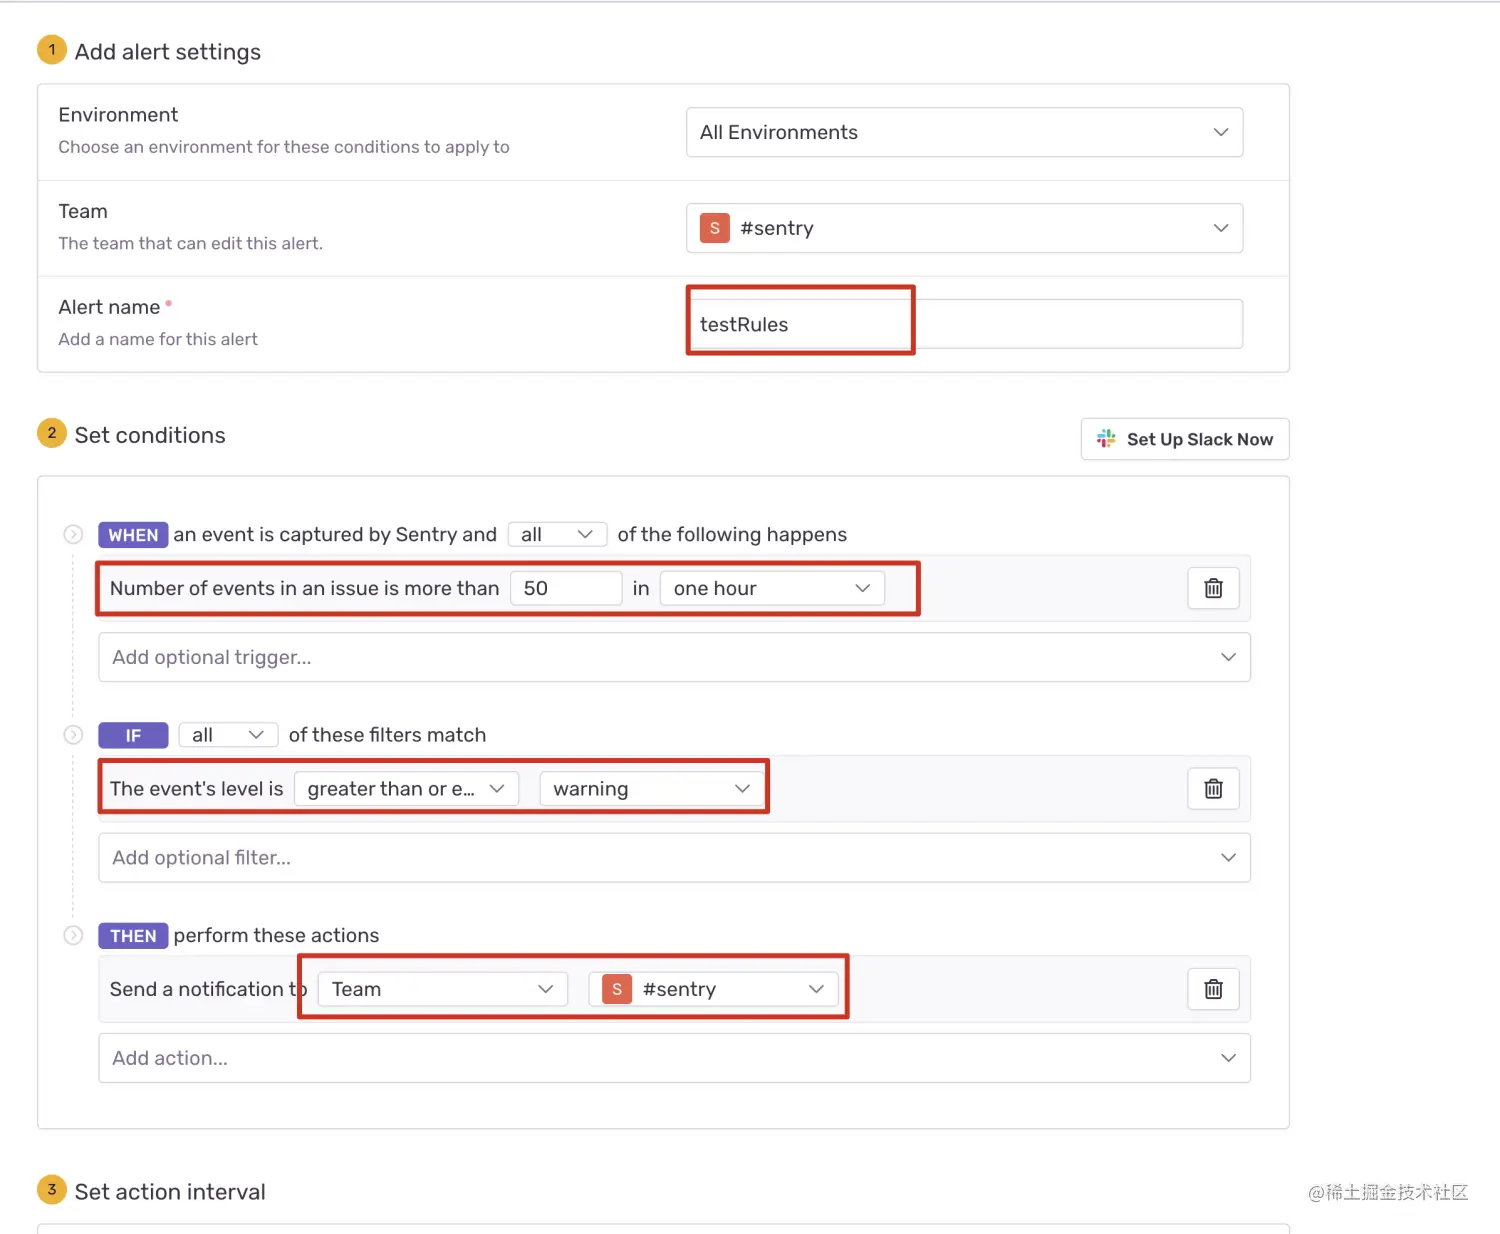This screenshot has width=1500, height=1234.
Task: Collapse the WHEN section circle toggle
Action: coord(73,534)
